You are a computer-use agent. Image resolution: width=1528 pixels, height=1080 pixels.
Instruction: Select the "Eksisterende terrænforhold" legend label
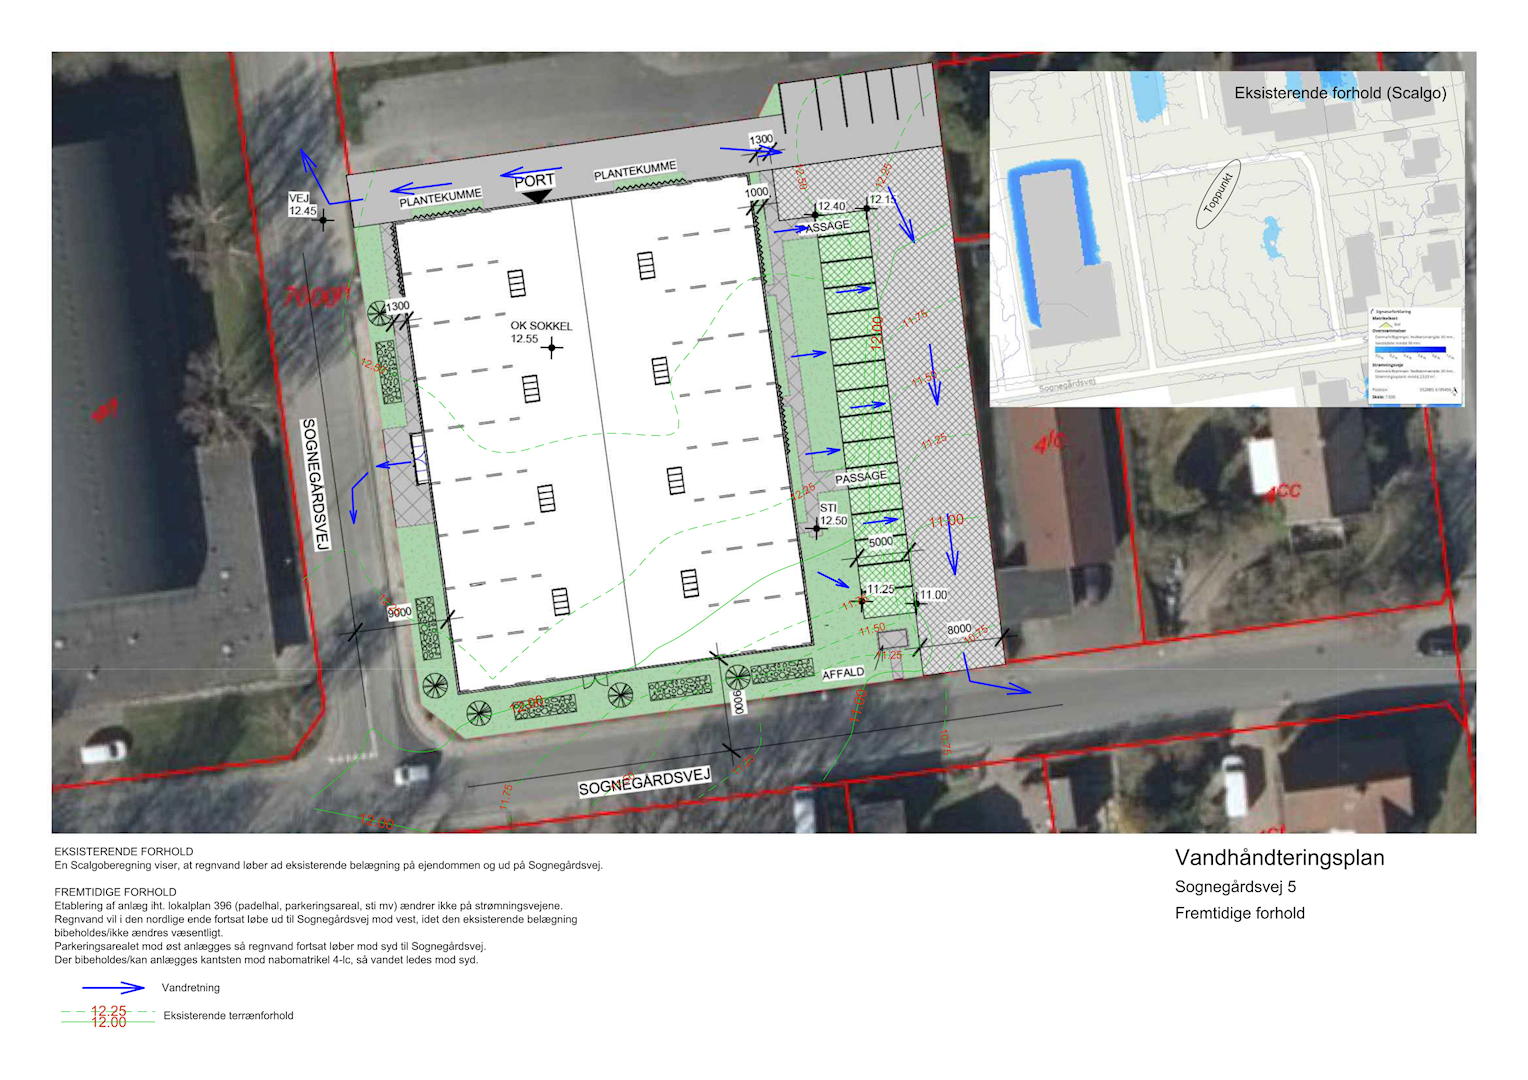229,1016
